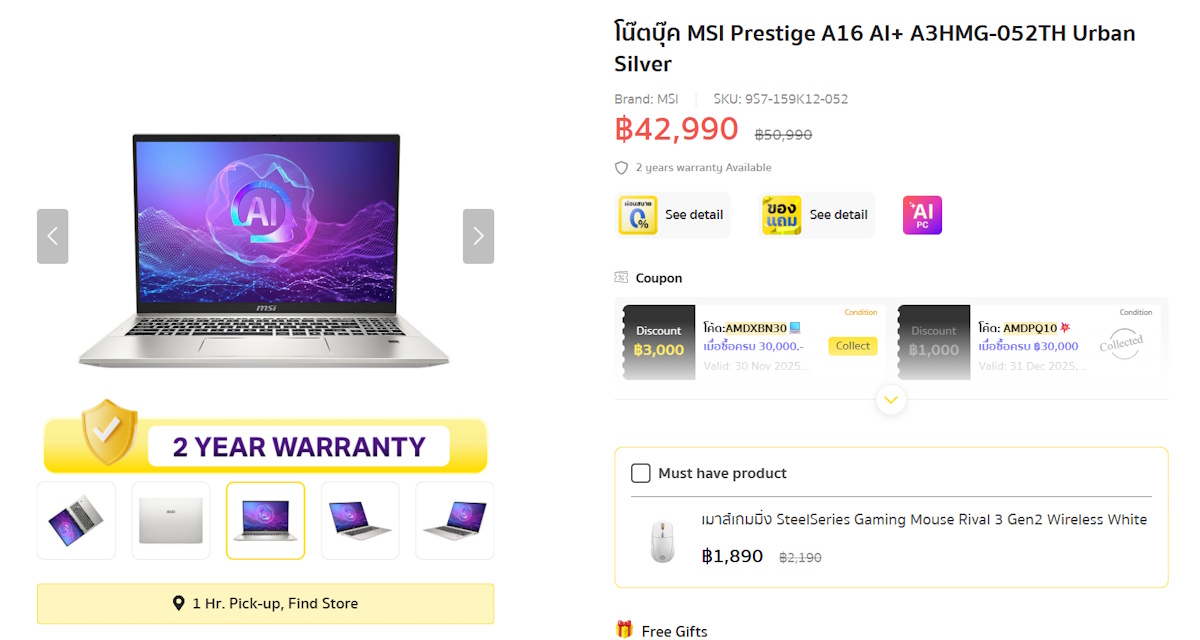Open Condition link on ฿3,000 coupon

tap(860, 312)
